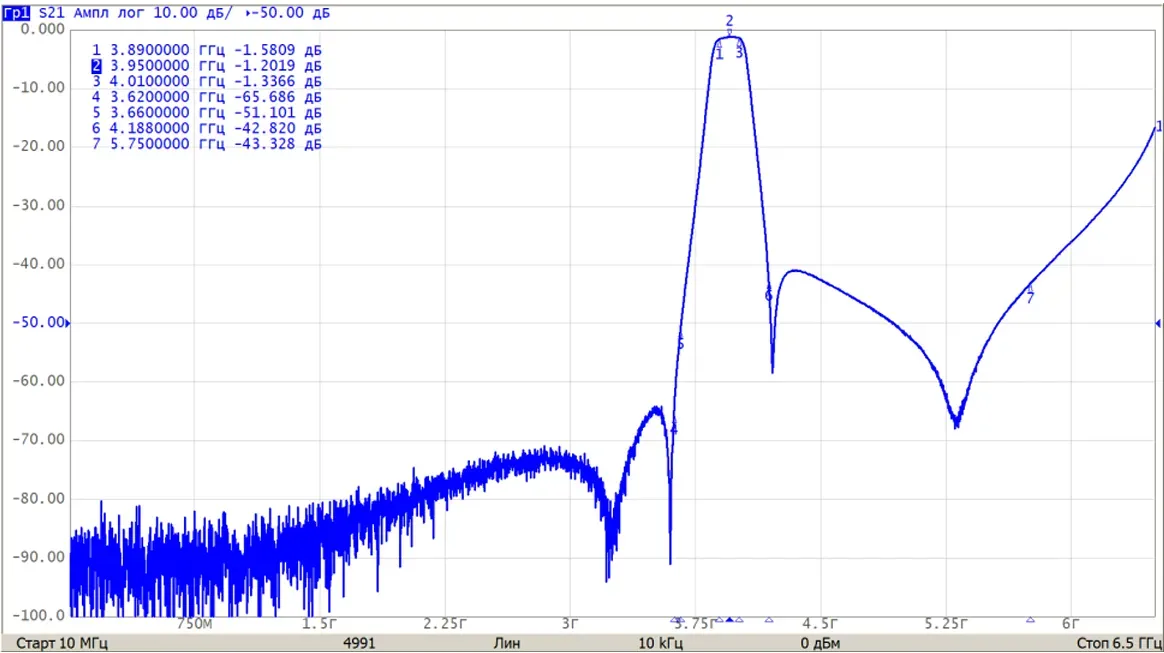Click the Лин sweep type field
The image size is (1164, 653).
[x=506, y=643]
